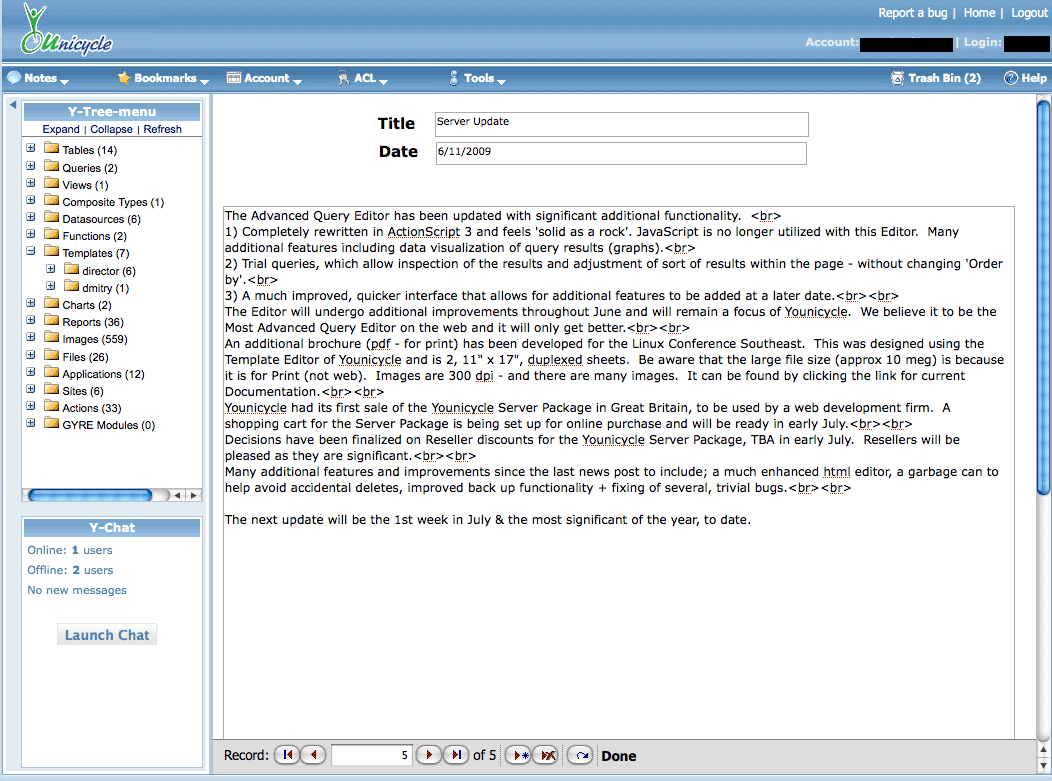Click the Launch Chat button
This screenshot has height=781, width=1052.
click(107, 635)
